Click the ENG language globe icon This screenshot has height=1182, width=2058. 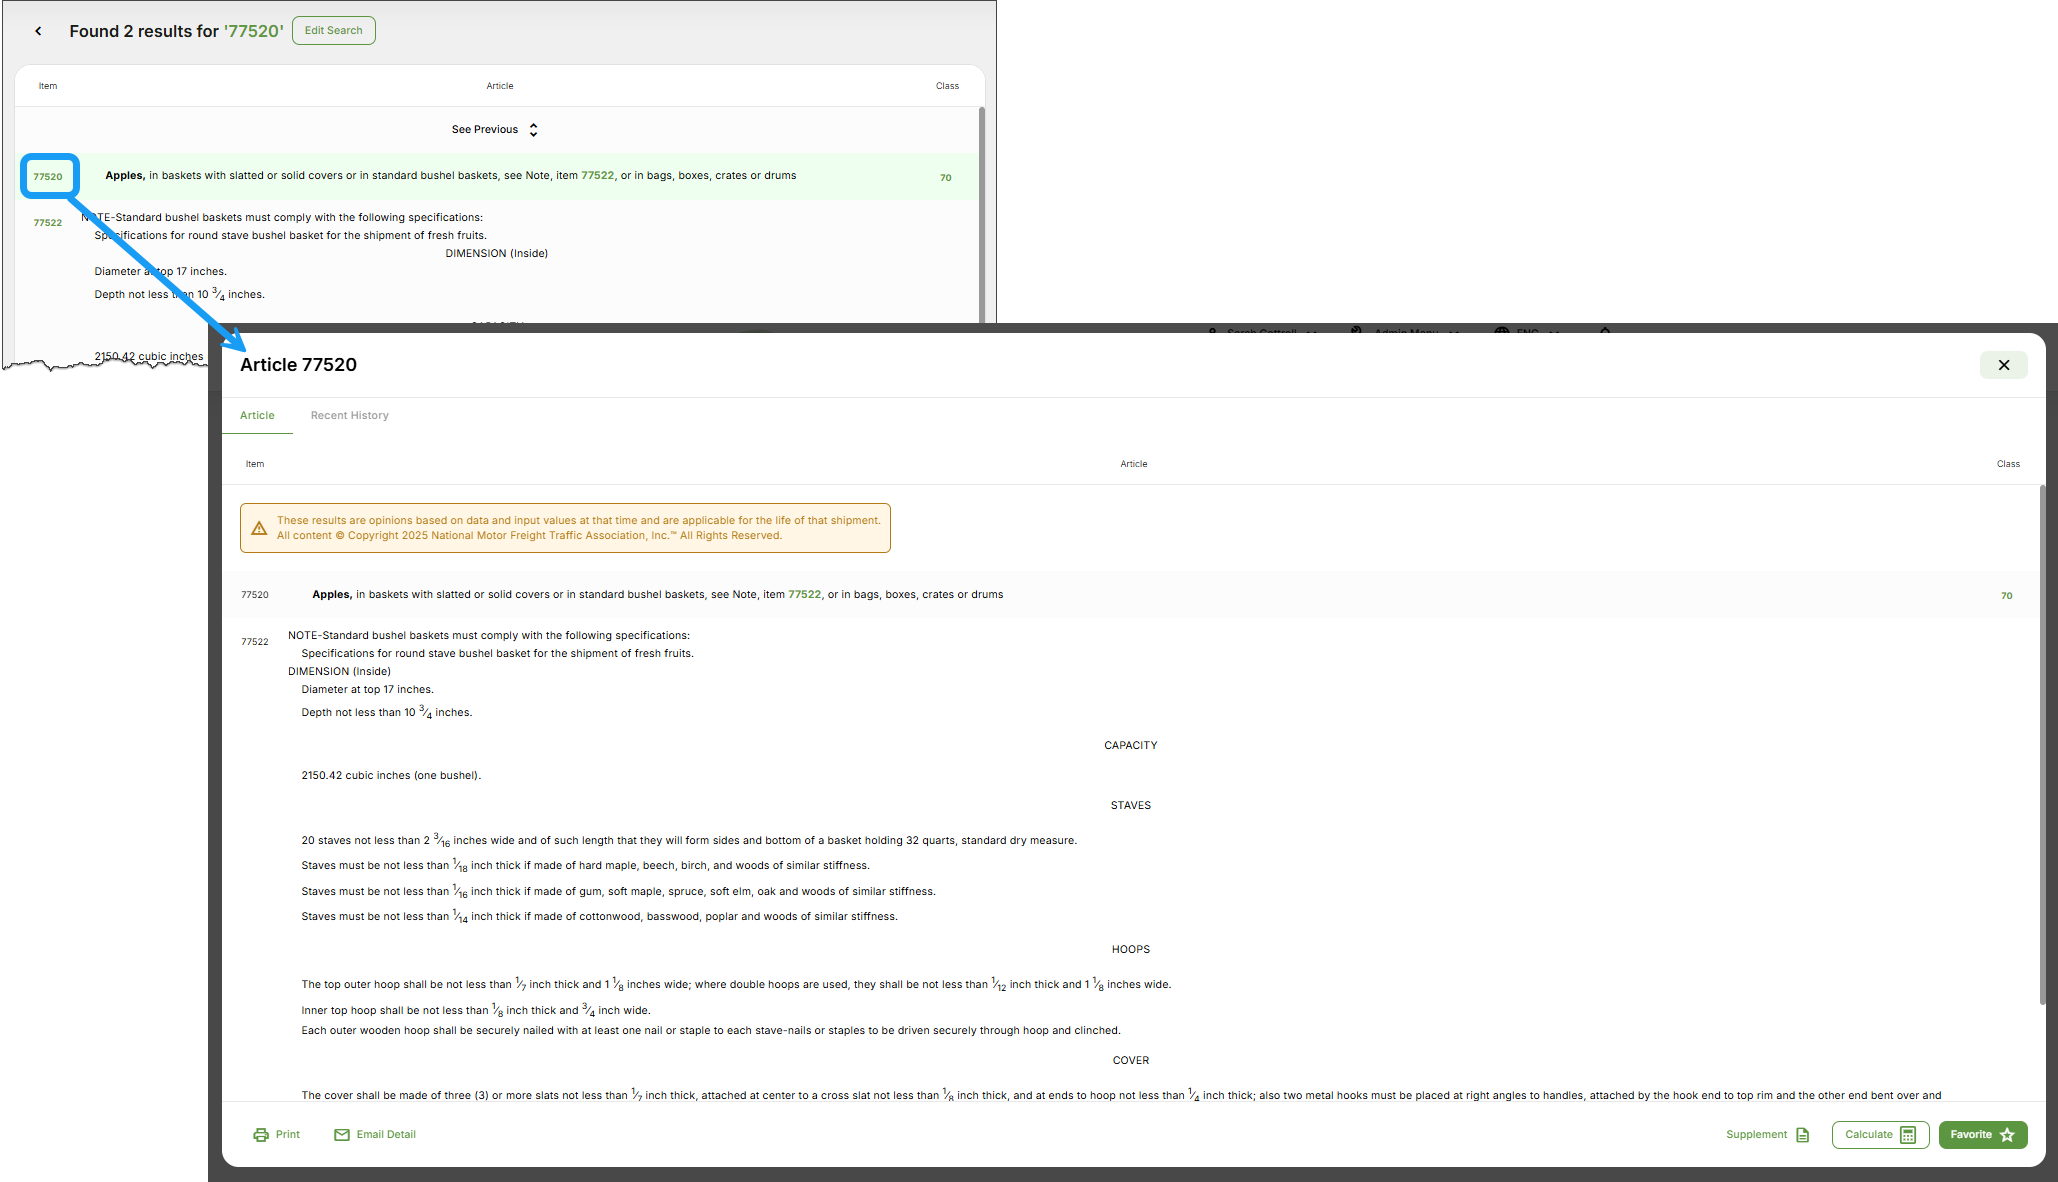coord(1502,333)
